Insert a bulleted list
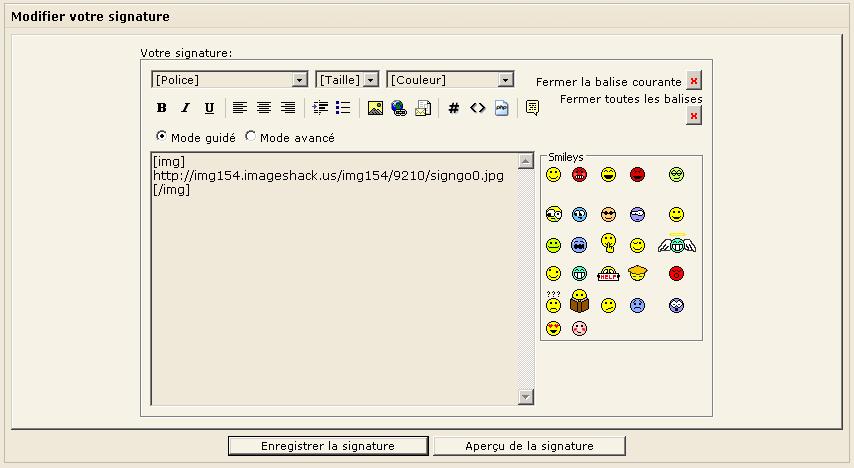This screenshot has height=468, width=854. pyautogui.click(x=343, y=108)
